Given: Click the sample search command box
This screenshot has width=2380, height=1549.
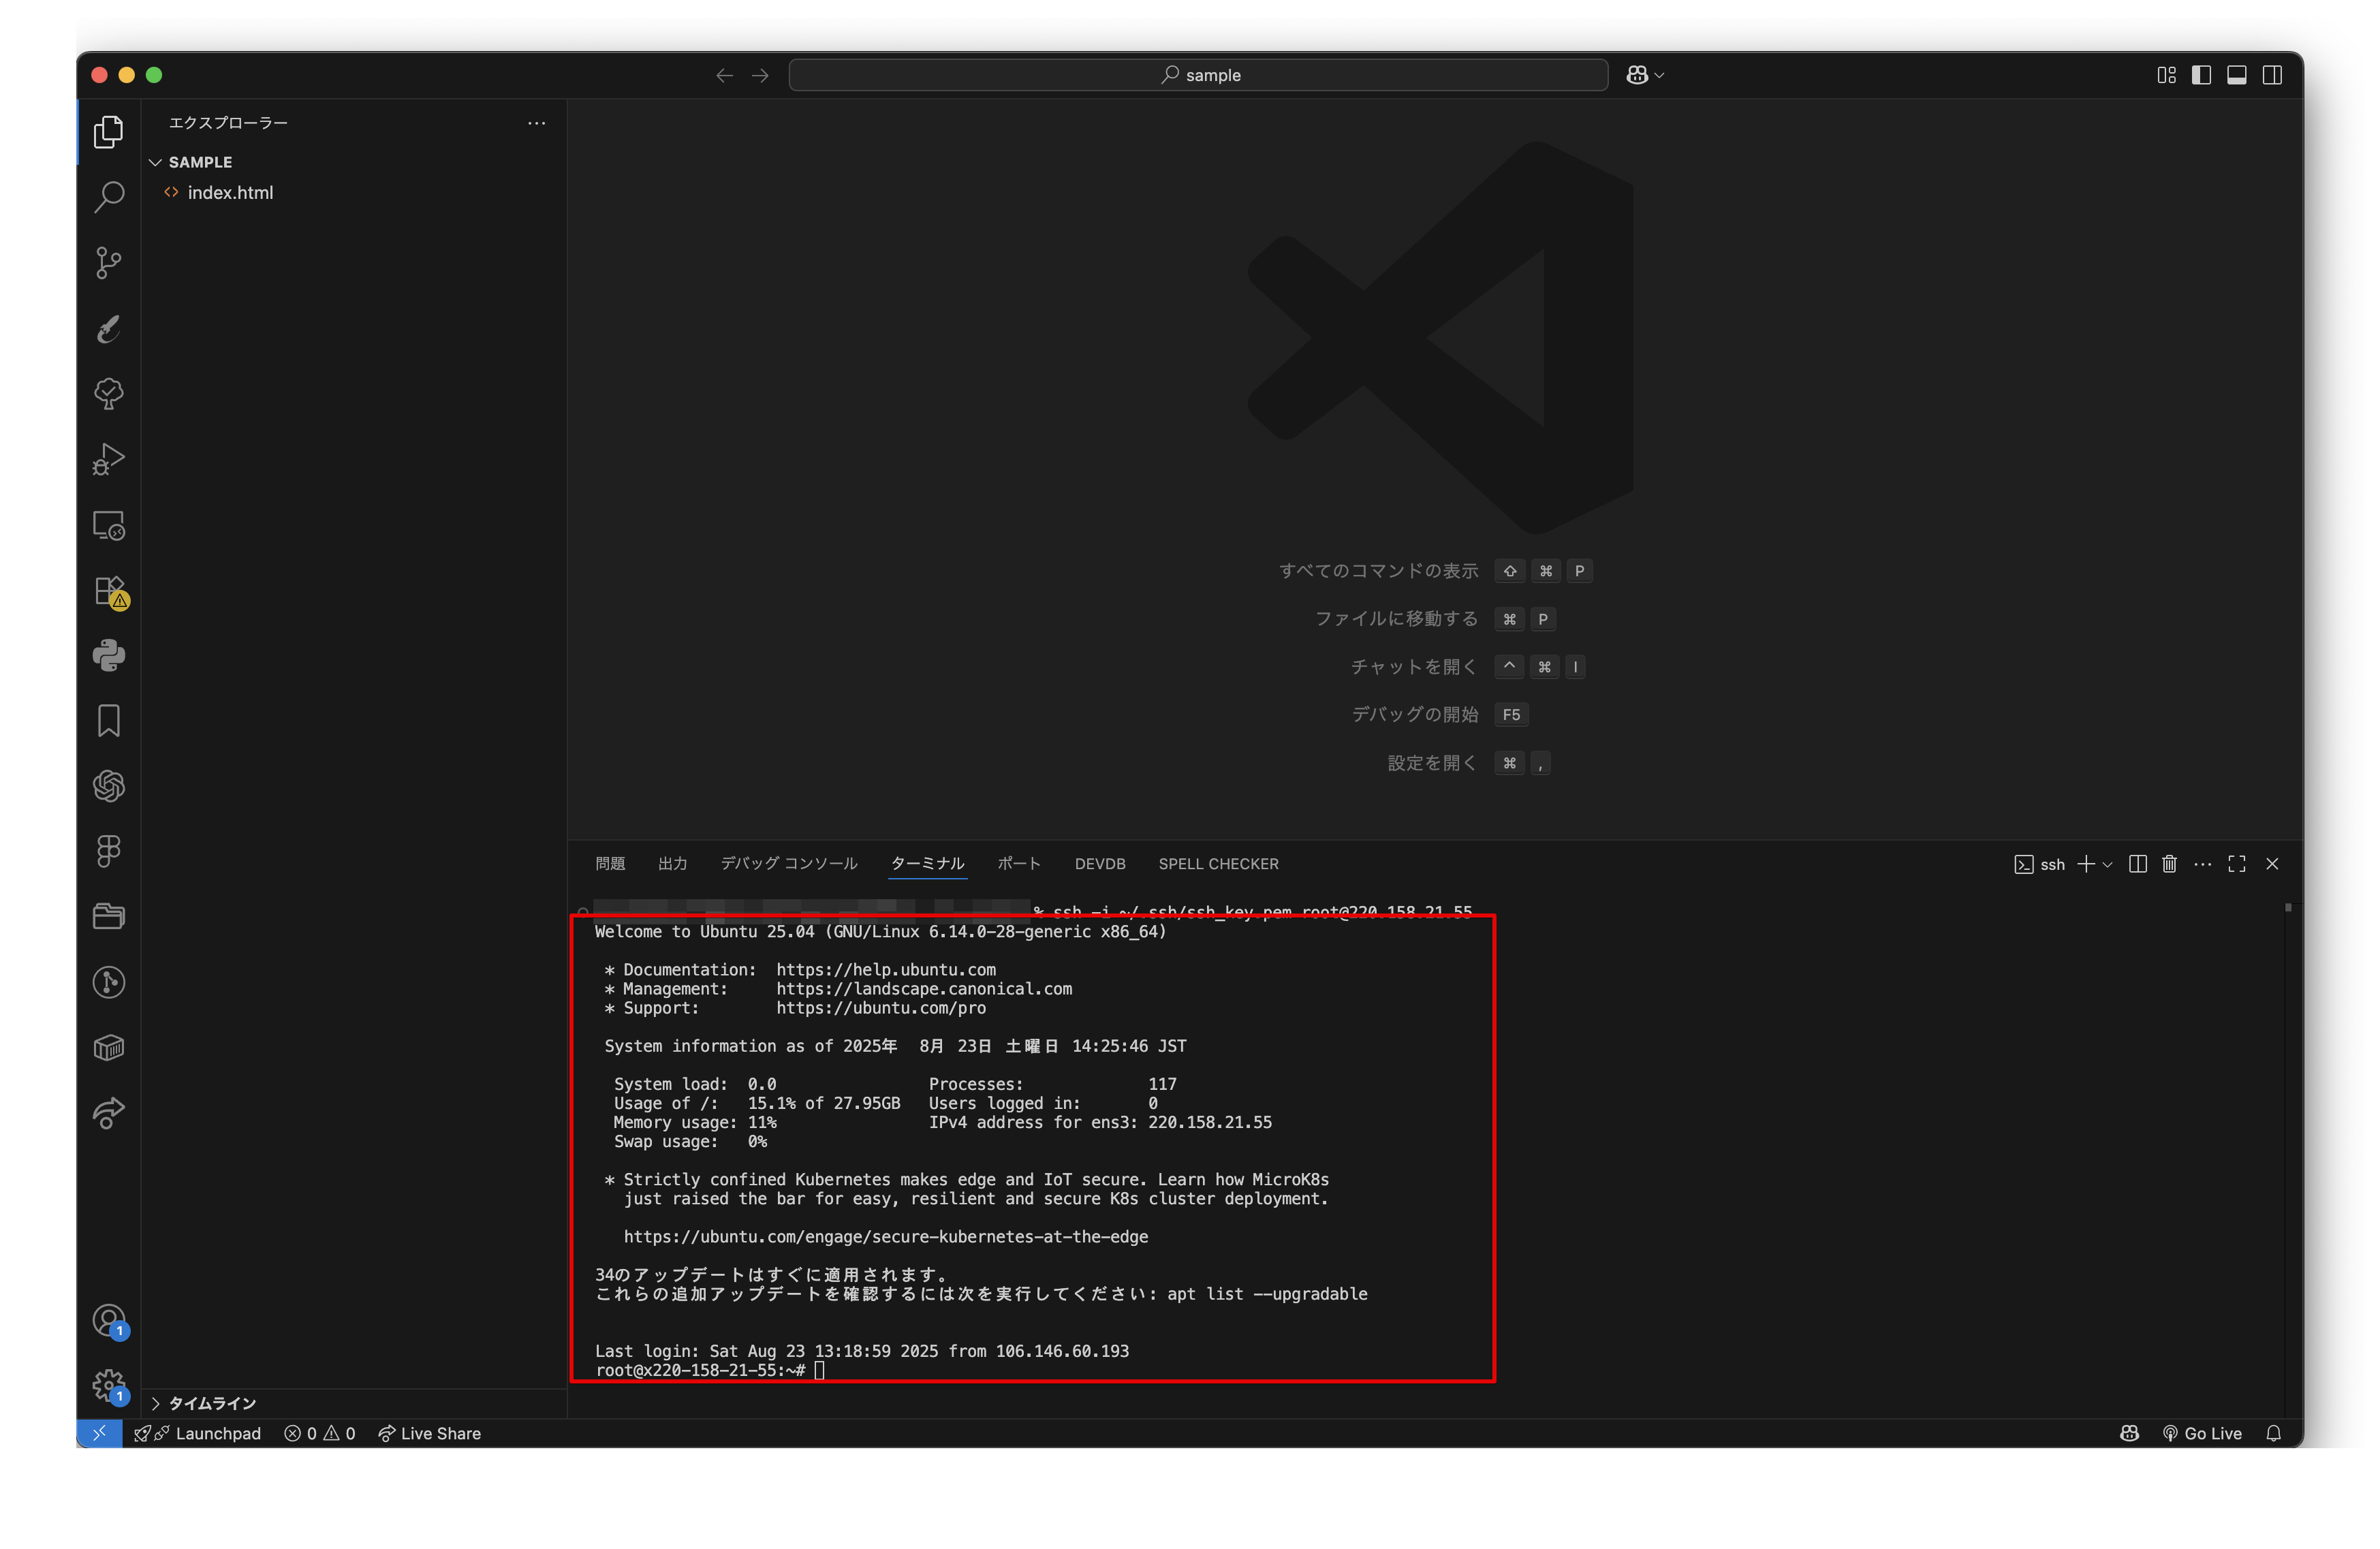Looking at the screenshot, I should (1198, 75).
